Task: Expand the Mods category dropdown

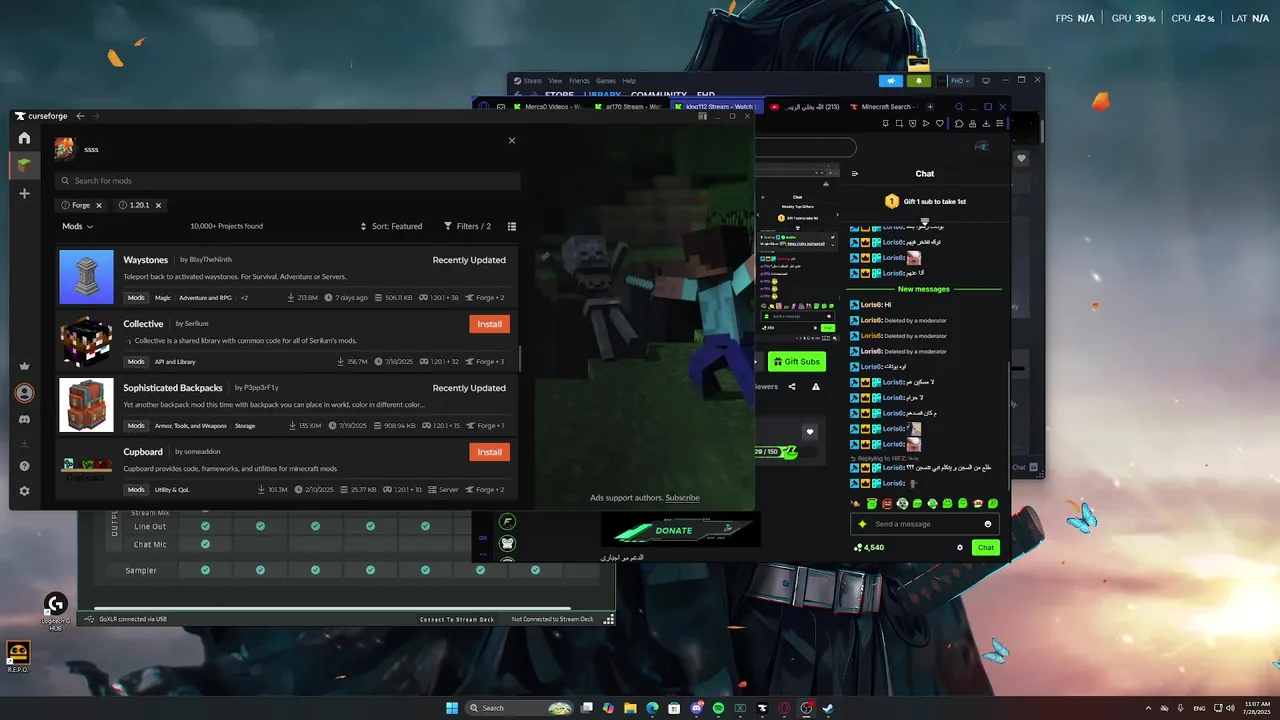Action: [77, 226]
